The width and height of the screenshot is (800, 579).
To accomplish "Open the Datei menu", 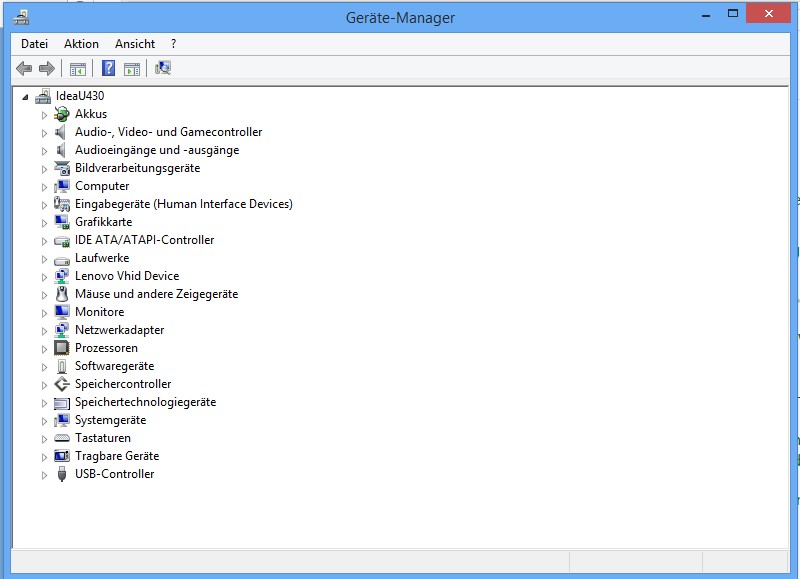I will [34, 44].
